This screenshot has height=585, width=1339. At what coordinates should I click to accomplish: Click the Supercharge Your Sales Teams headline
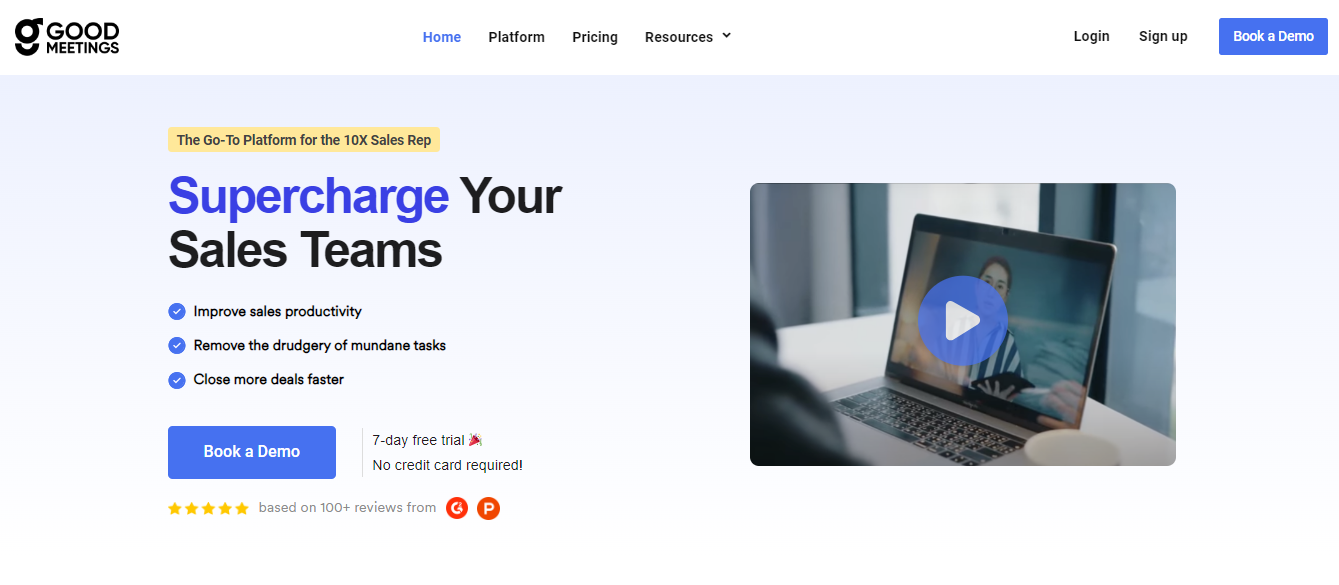pyautogui.click(x=365, y=222)
